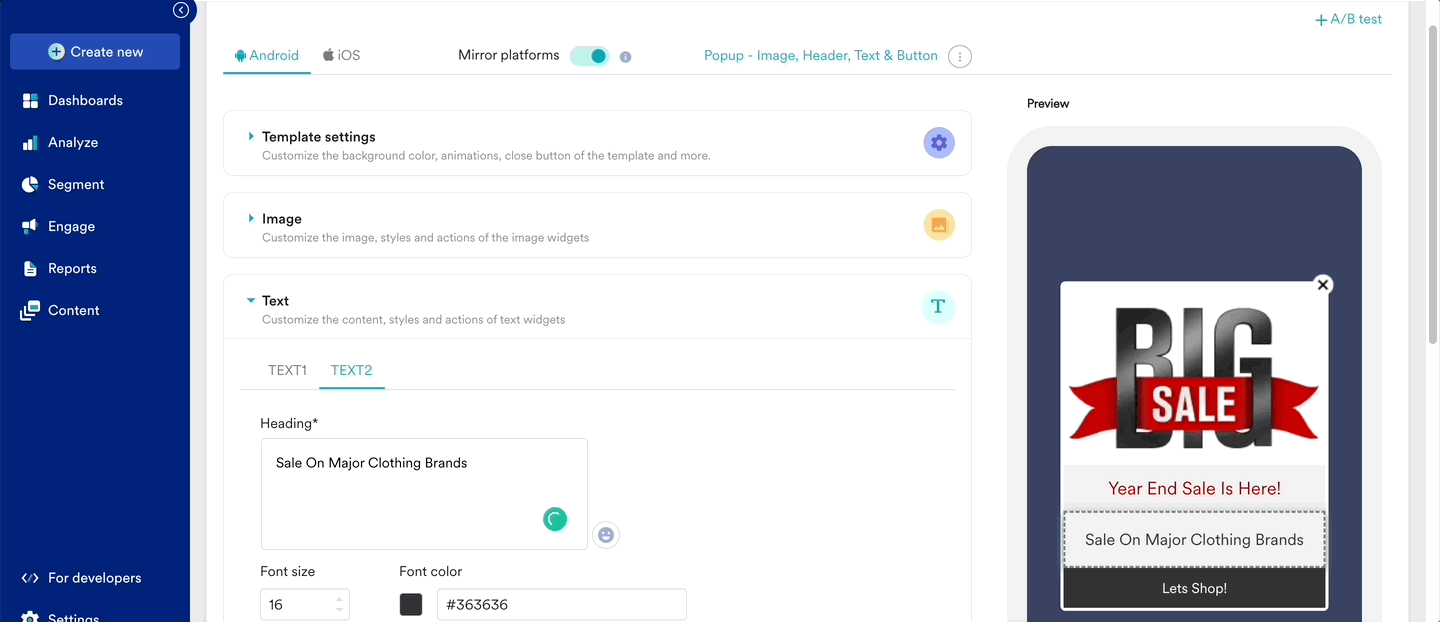Image resolution: width=1440 pixels, height=622 pixels.
Task: Switch to the iOS platform tab
Action: tap(341, 56)
